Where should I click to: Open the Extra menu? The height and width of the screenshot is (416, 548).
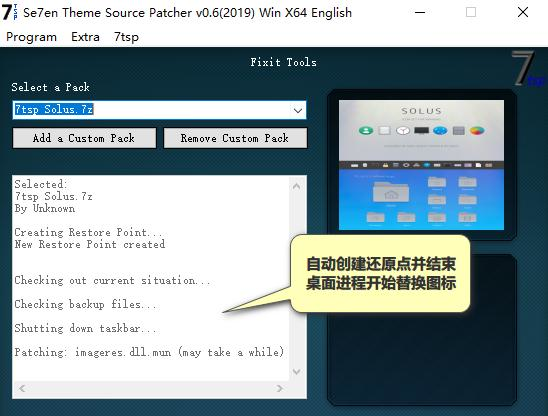[x=85, y=37]
